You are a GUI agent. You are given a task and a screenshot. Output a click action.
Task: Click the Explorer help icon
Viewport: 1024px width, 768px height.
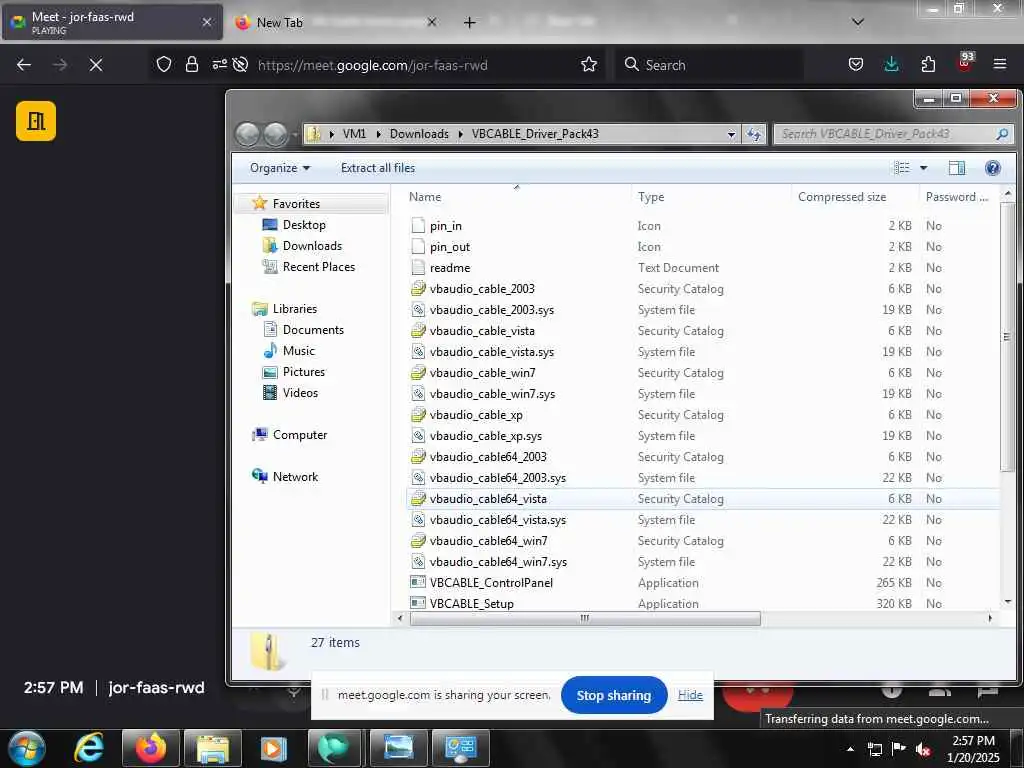coord(993,168)
